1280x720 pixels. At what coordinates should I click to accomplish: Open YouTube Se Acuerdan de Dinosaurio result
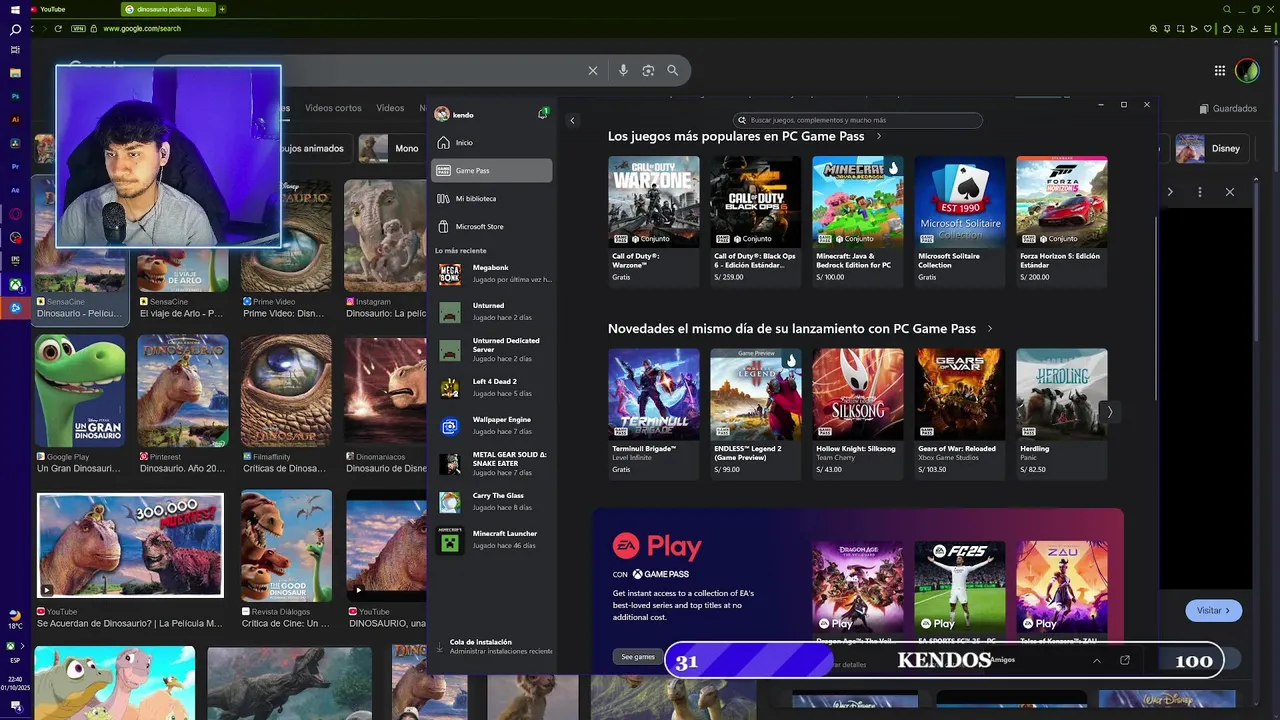[x=130, y=560]
